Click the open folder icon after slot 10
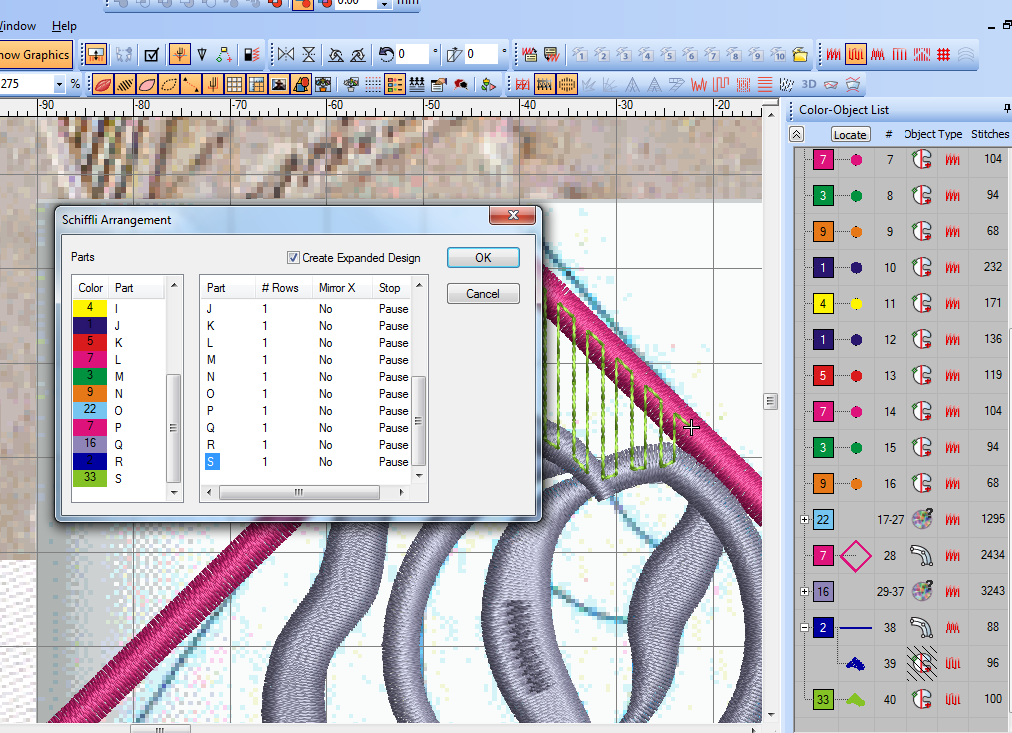This screenshot has height=733, width=1012. 800,54
